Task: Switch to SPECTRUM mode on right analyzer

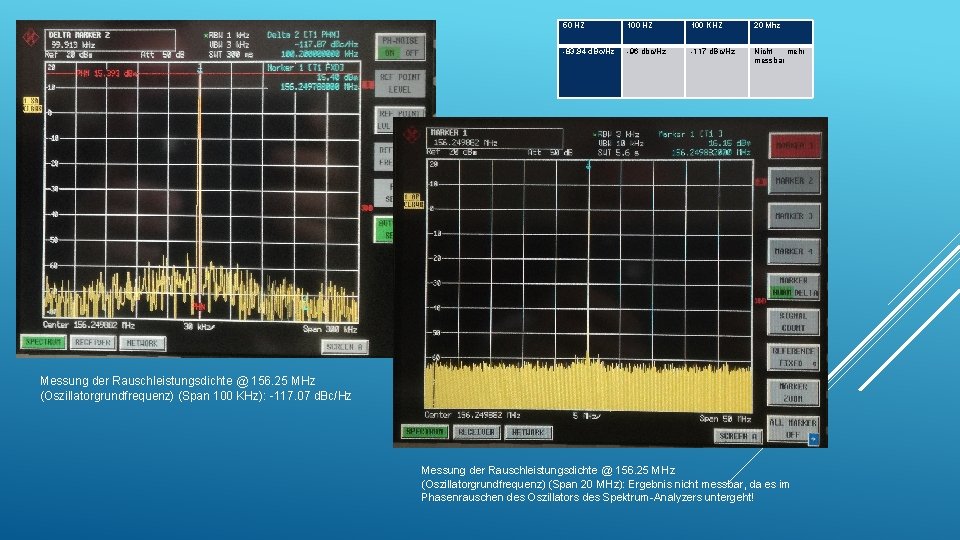Action: click(x=425, y=432)
